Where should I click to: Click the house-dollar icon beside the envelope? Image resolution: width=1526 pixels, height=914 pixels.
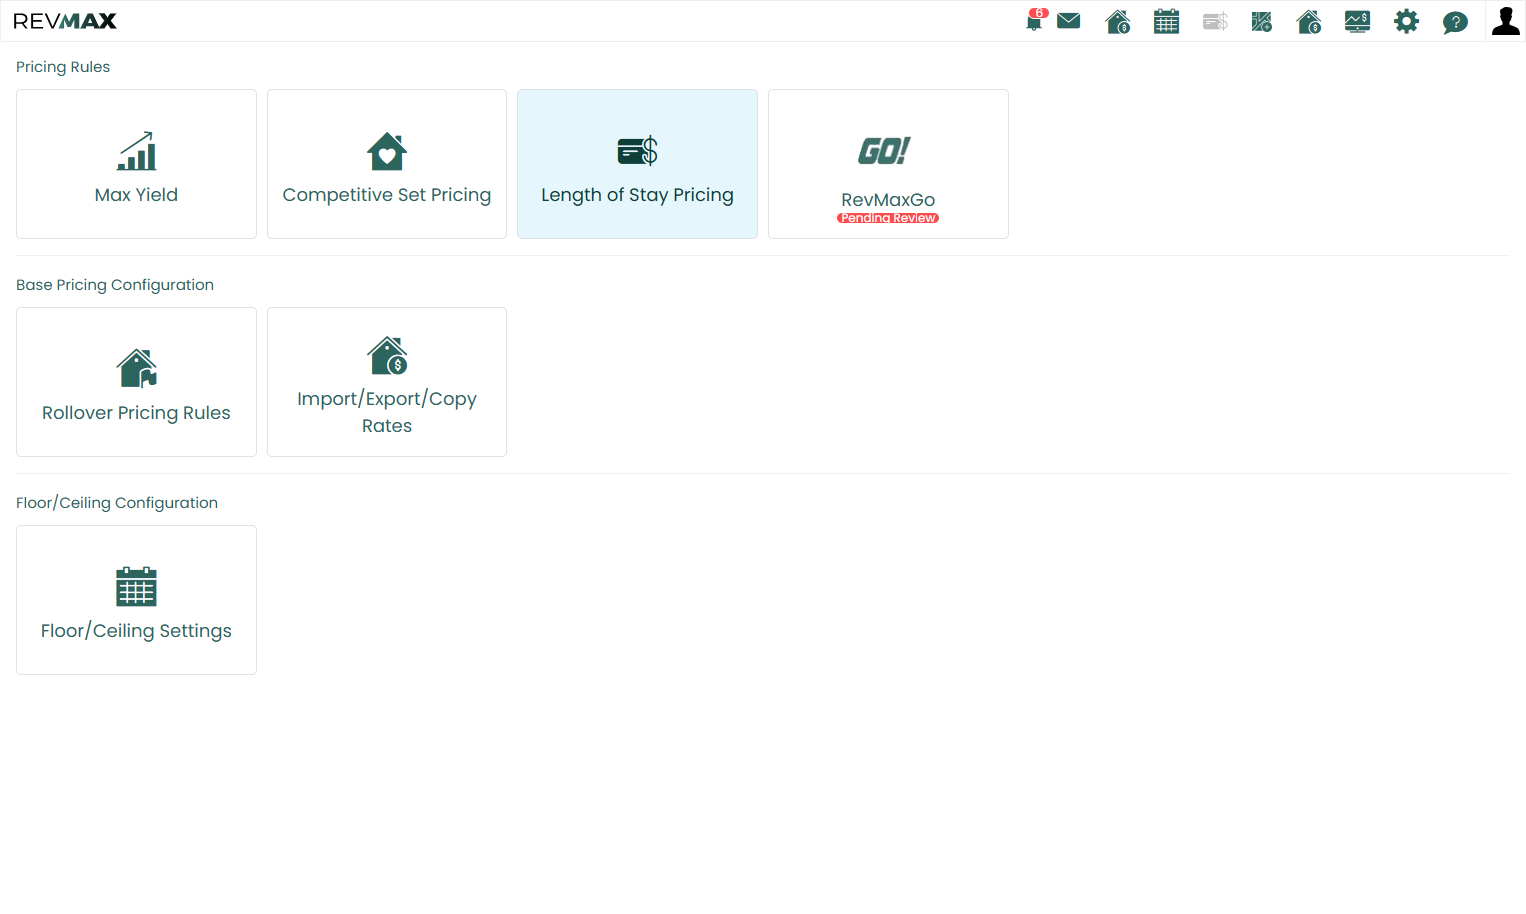coord(1118,21)
